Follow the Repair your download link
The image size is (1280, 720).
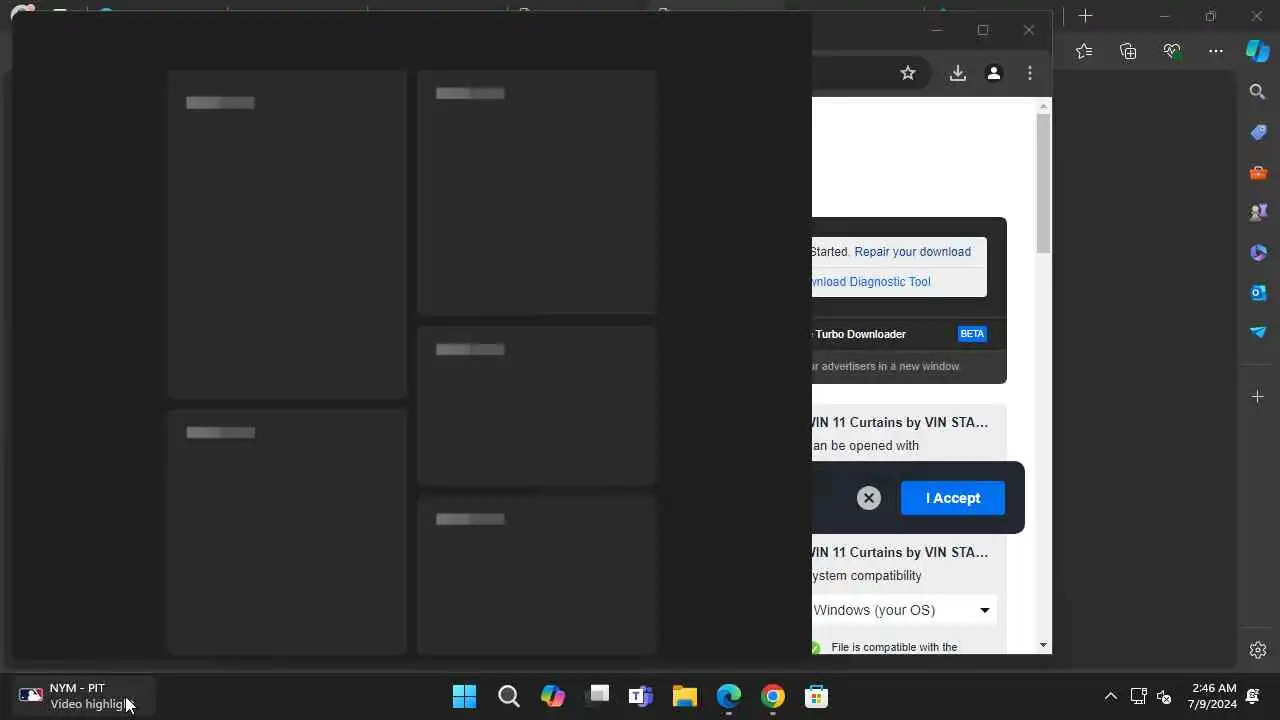click(x=912, y=252)
